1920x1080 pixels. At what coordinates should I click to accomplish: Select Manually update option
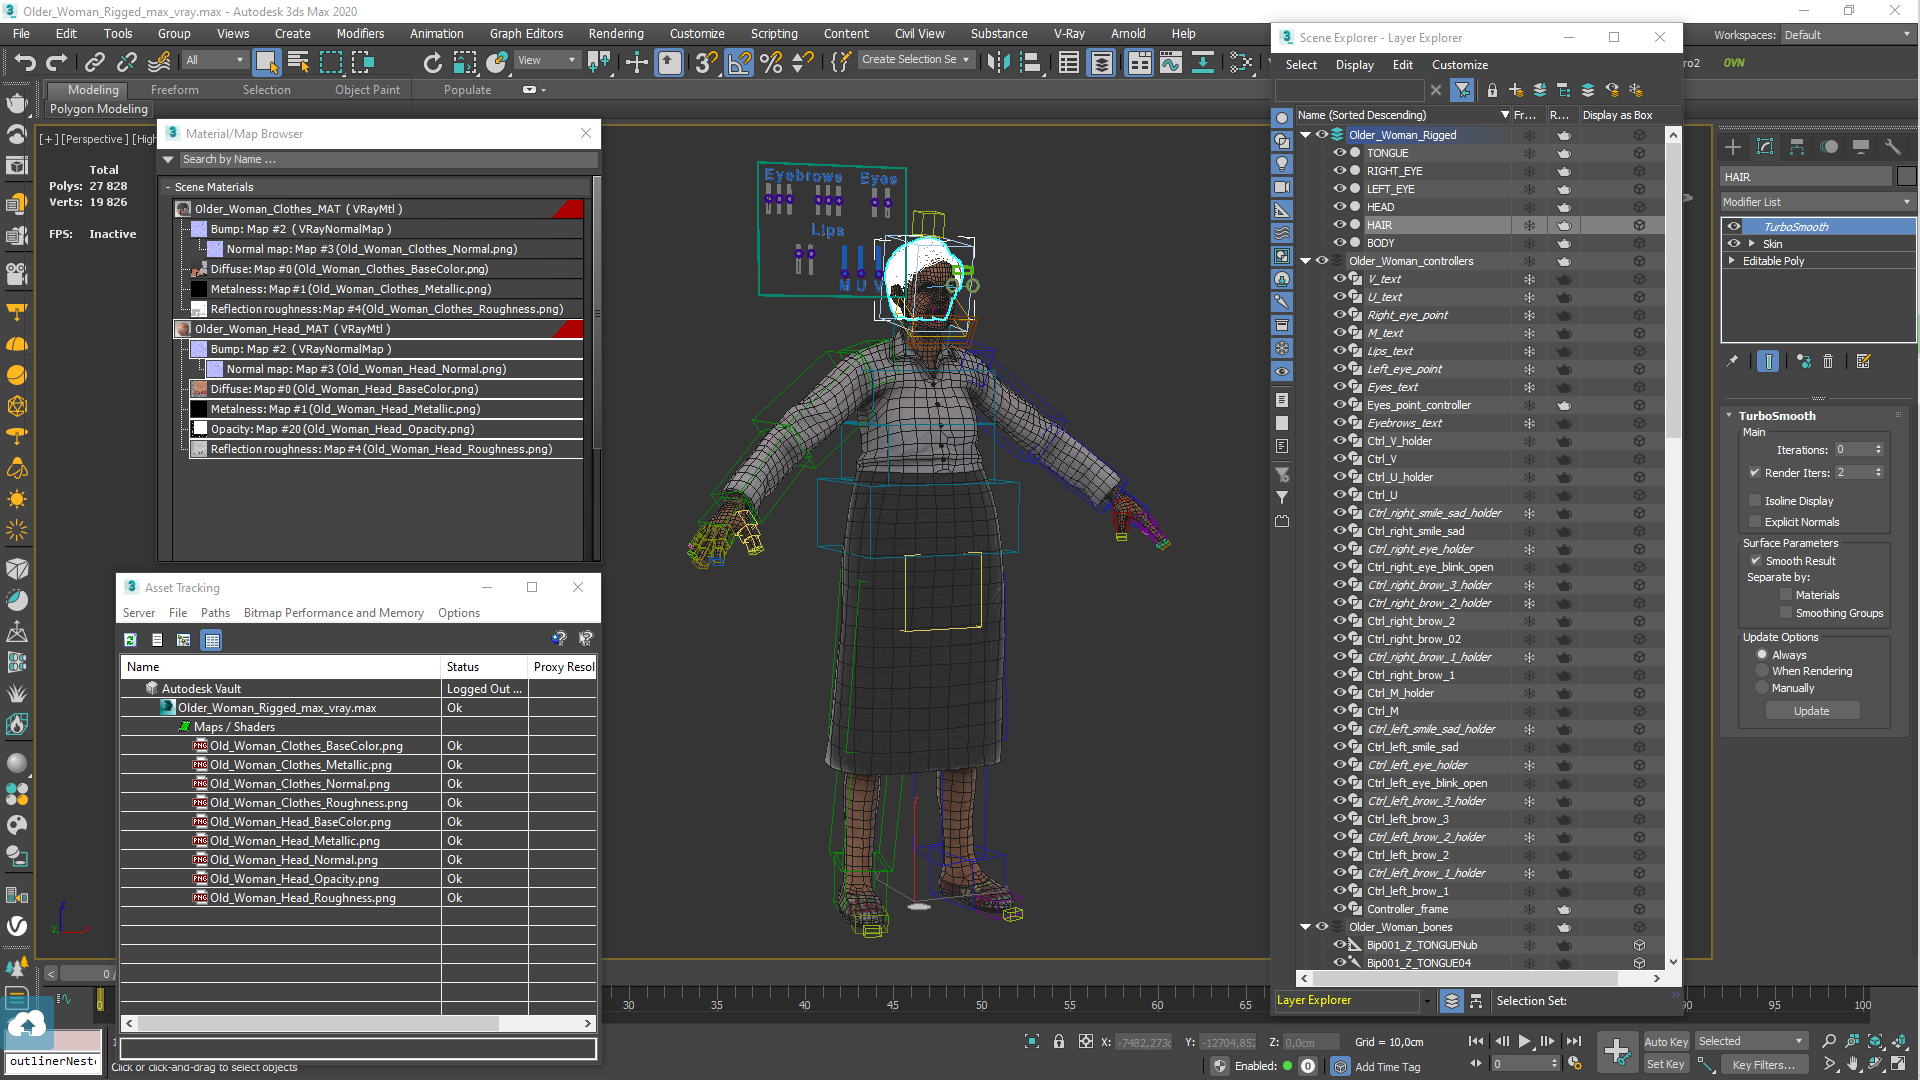click(x=1762, y=688)
